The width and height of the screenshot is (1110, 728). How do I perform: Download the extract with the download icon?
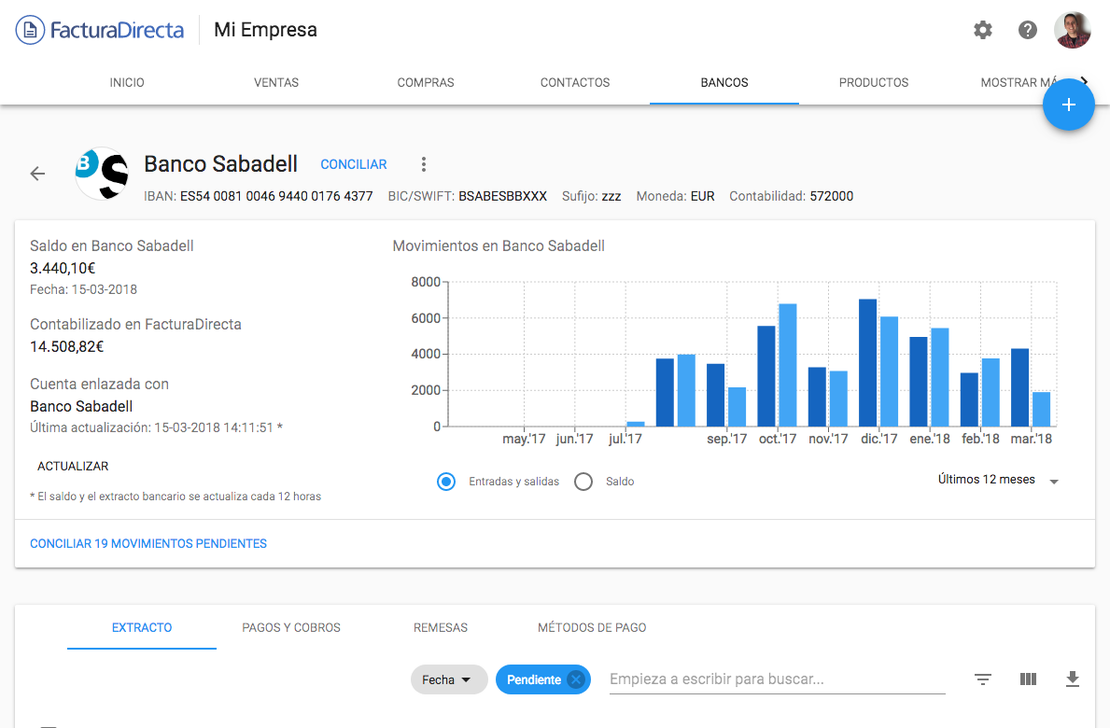click(x=1072, y=679)
